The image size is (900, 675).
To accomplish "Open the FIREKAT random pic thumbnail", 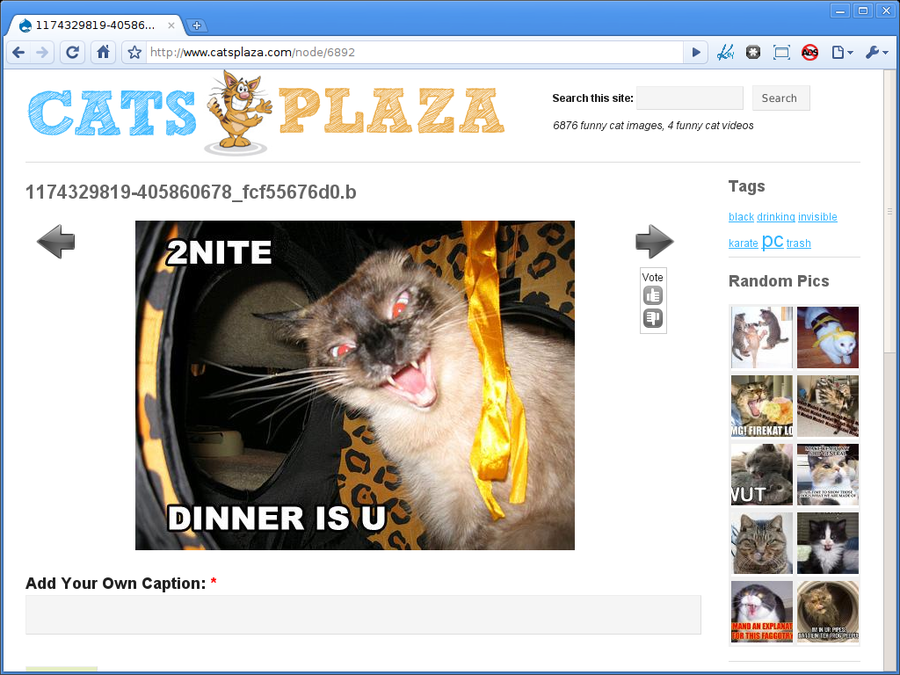I will coord(762,406).
